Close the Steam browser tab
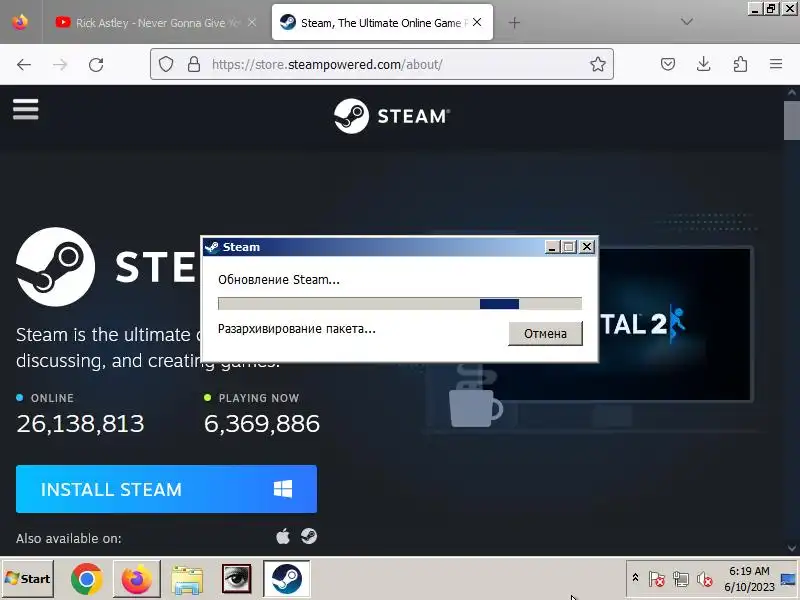The image size is (800, 600). [x=477, y=22]
